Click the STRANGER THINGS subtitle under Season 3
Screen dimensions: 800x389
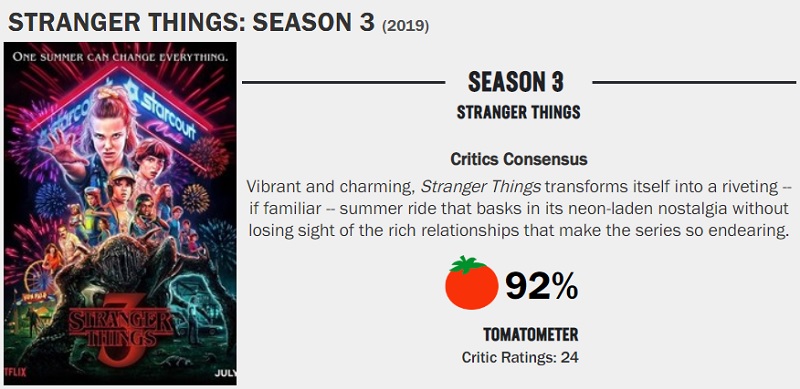pos(518,112)
